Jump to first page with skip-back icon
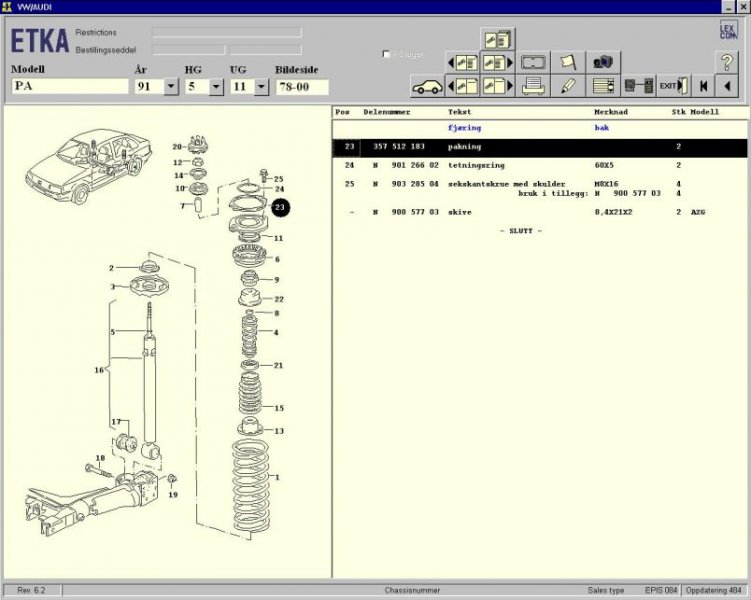 pyautogui.click(x=702, y=86)
